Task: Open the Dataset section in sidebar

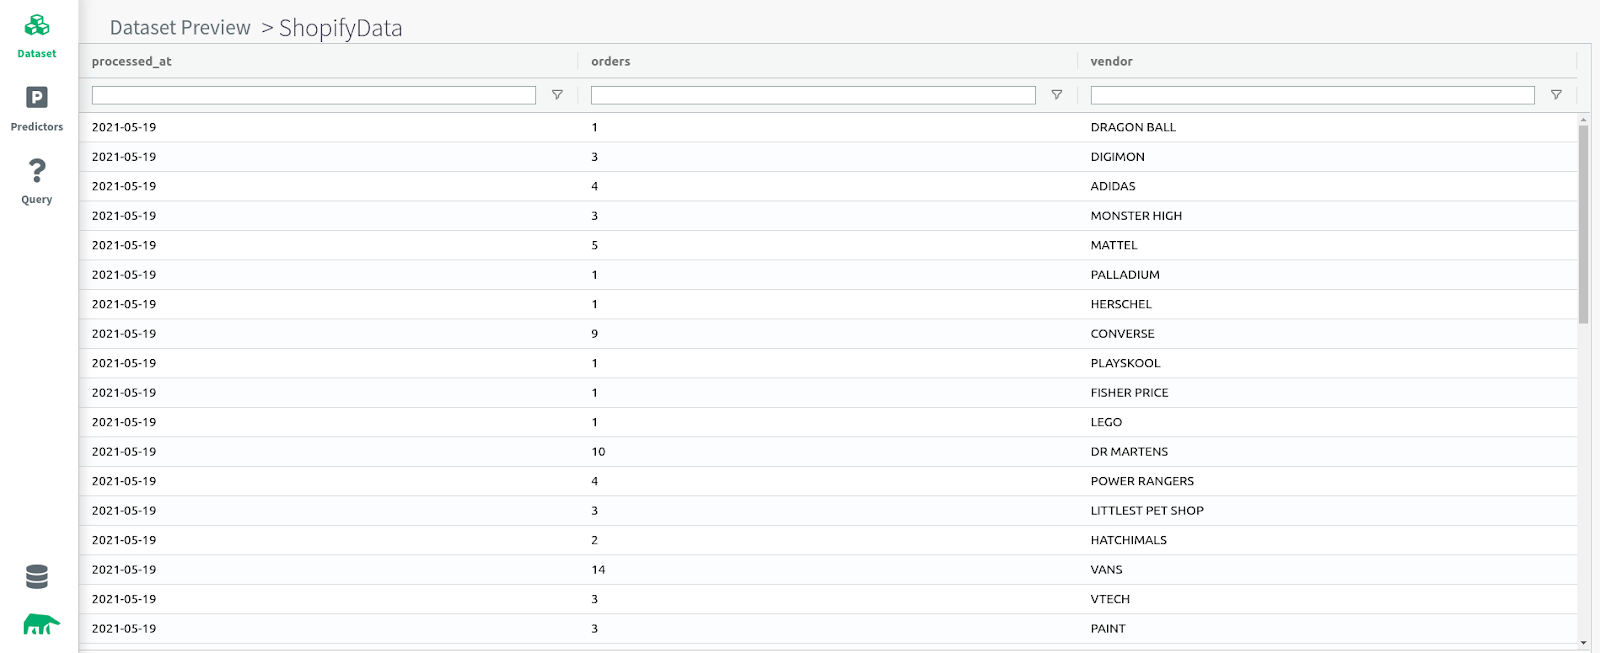Action: click(x=37, y=36)
